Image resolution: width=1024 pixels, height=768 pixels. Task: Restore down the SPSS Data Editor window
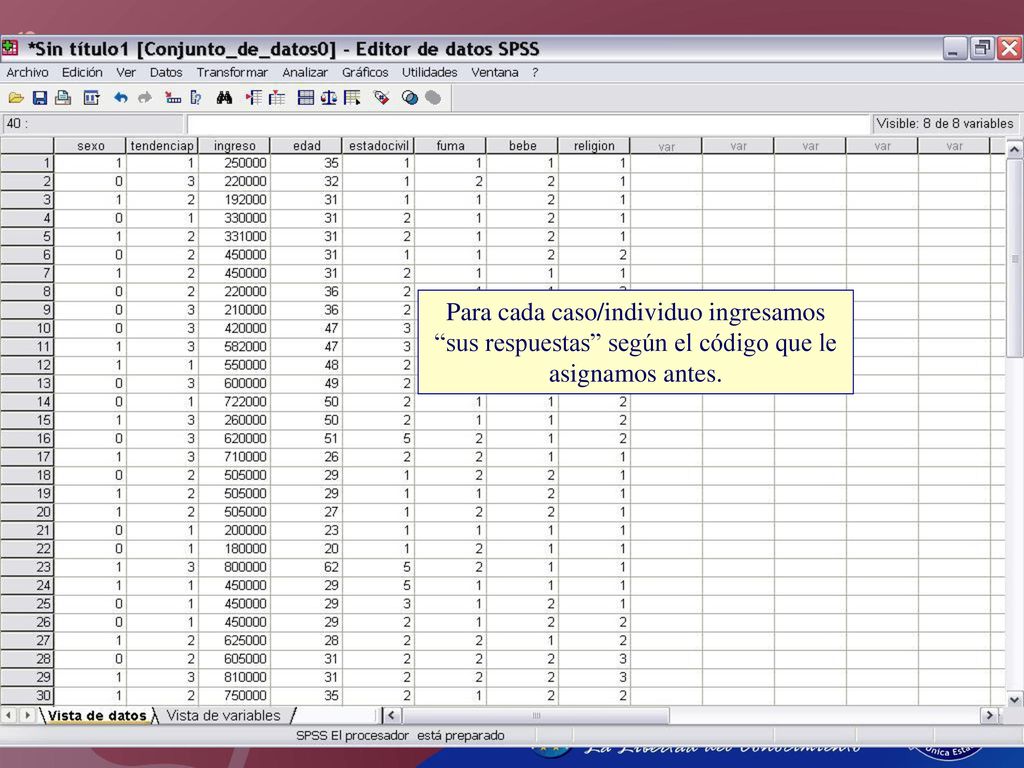(982, 49)
